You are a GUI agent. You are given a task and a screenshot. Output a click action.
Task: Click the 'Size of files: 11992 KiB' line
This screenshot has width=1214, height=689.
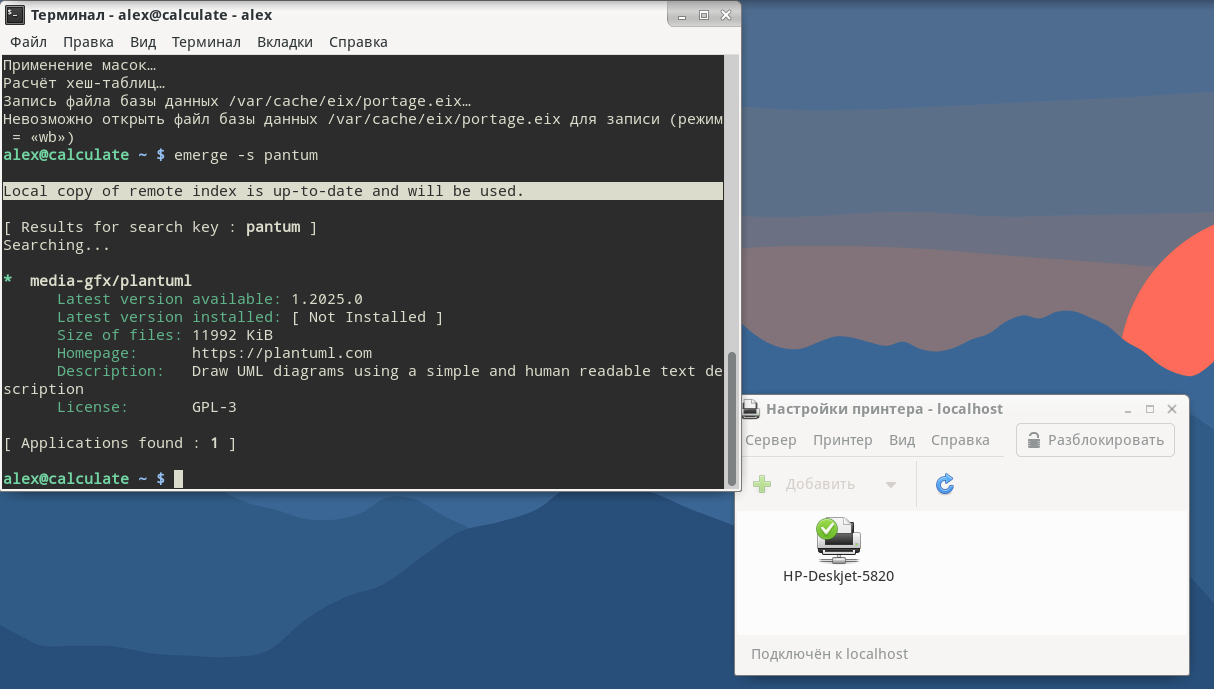click(165, 335)
